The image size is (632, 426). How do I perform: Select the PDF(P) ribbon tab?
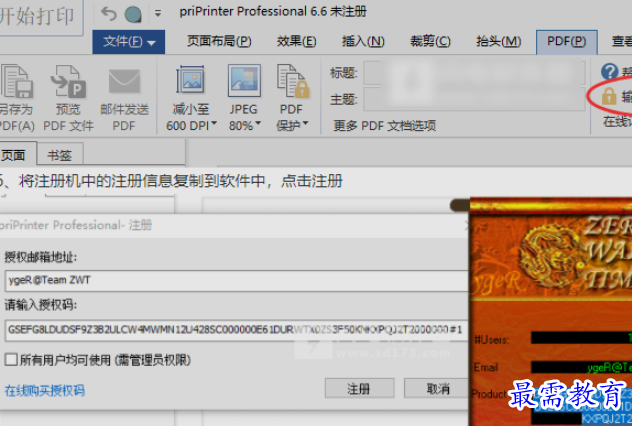pyautogui.click(x=566, y=42)
